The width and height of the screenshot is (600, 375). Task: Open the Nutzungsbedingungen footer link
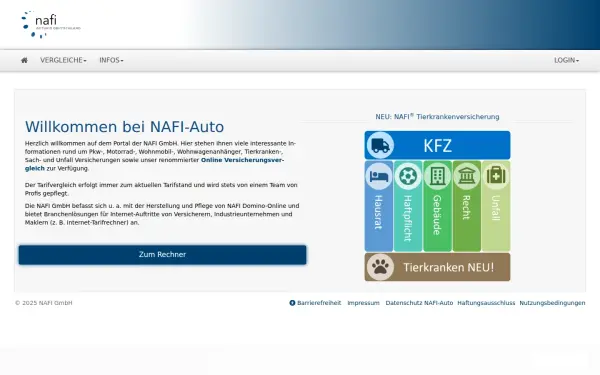pyautogui.click(x=552, y=303)
